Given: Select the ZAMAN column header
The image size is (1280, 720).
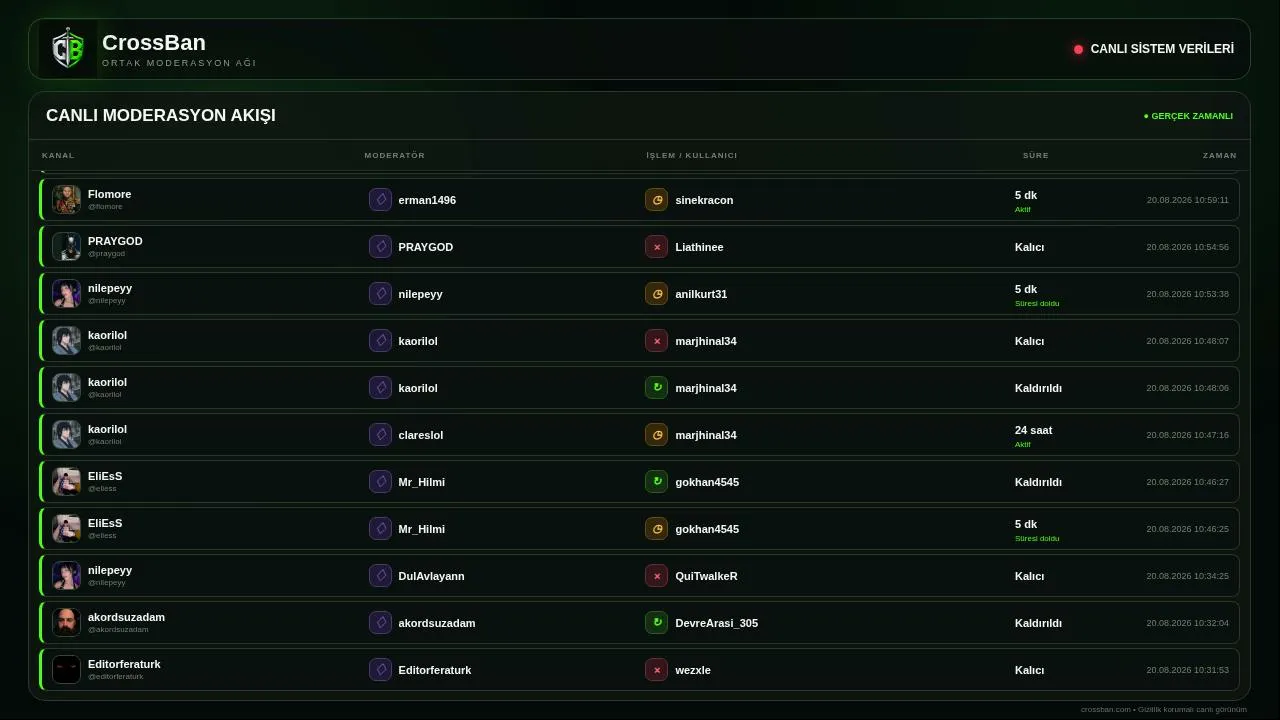Looking at the screenshot, I should (1220, 155).
